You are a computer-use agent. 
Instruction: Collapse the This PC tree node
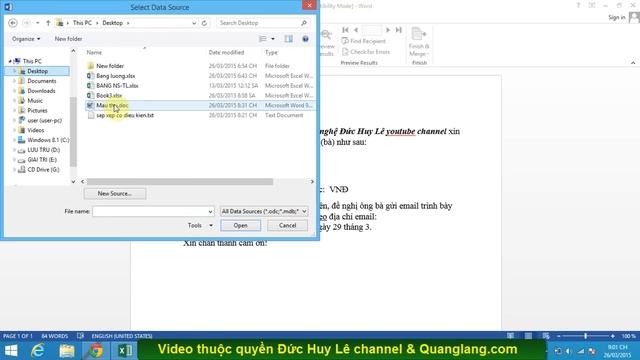pos(10,61)
